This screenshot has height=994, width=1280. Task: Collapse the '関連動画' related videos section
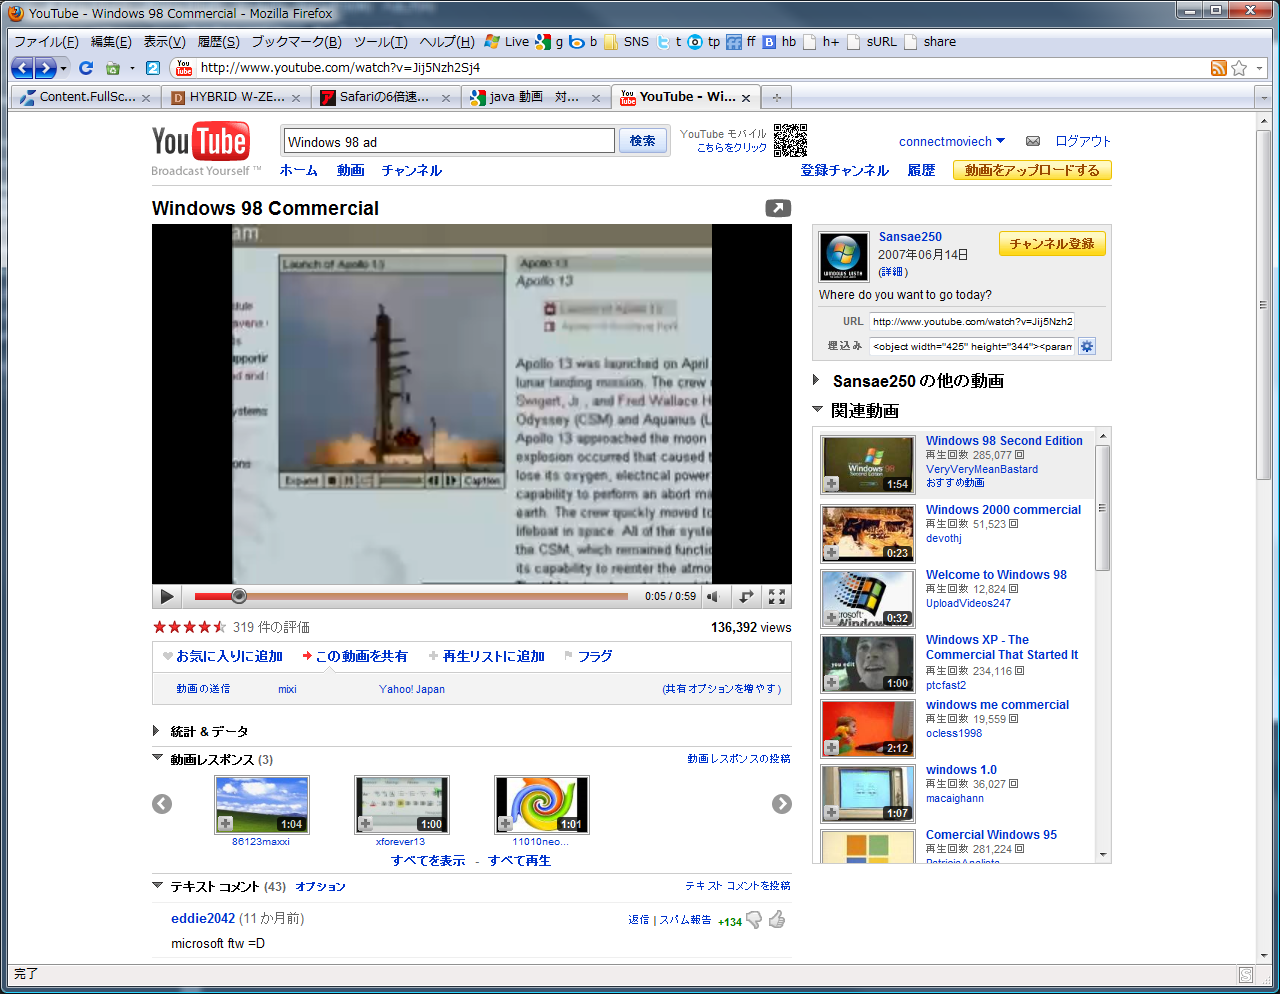point(817,410)
